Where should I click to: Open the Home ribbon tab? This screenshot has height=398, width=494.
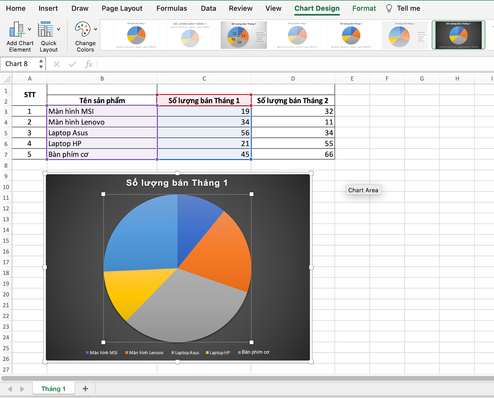15,8
